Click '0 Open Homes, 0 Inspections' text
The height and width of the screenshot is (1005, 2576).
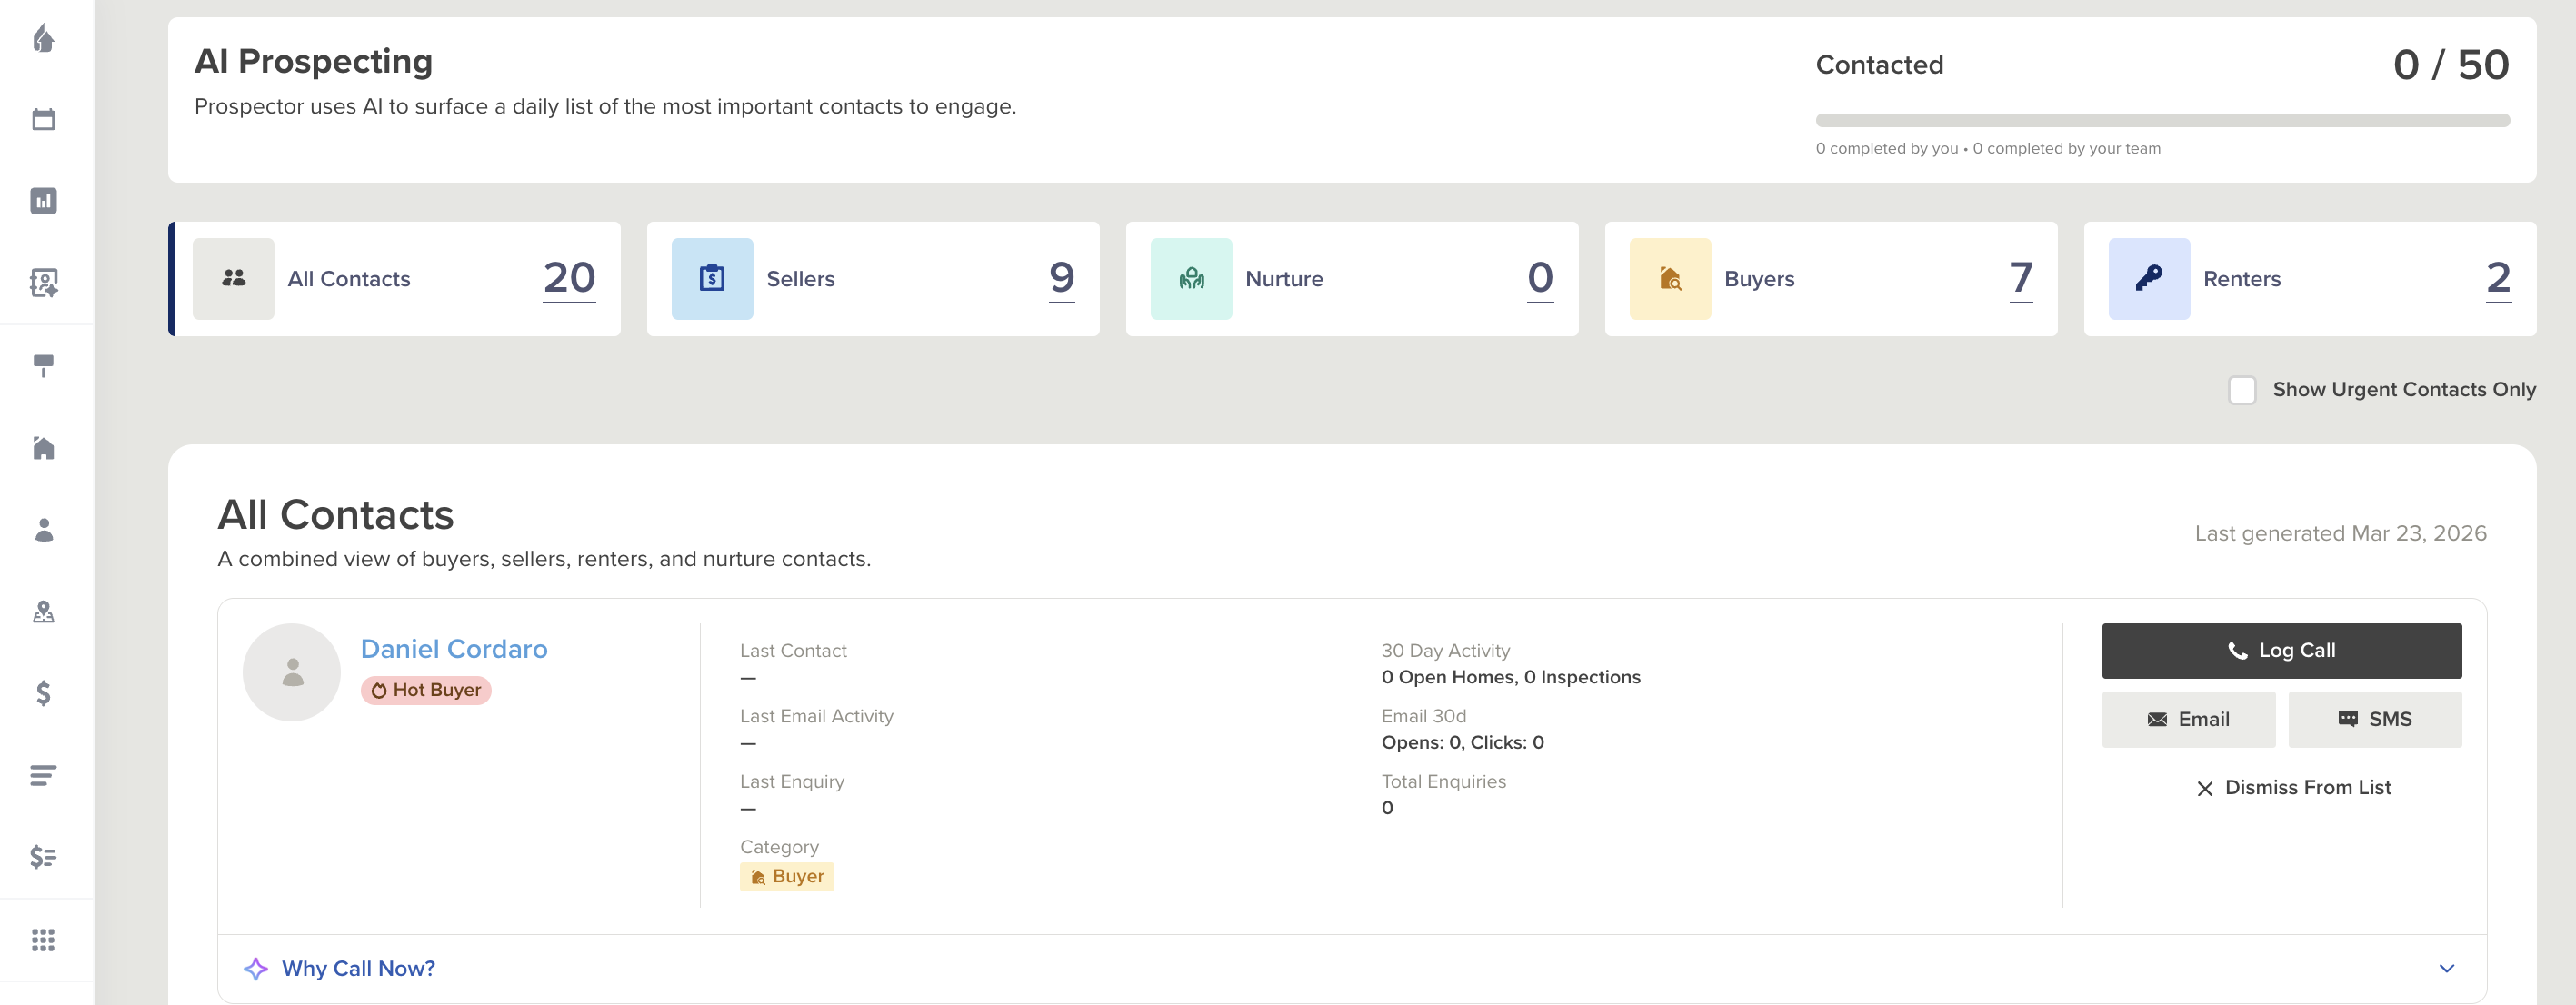pyautogui.click(x=1510, y=677)
